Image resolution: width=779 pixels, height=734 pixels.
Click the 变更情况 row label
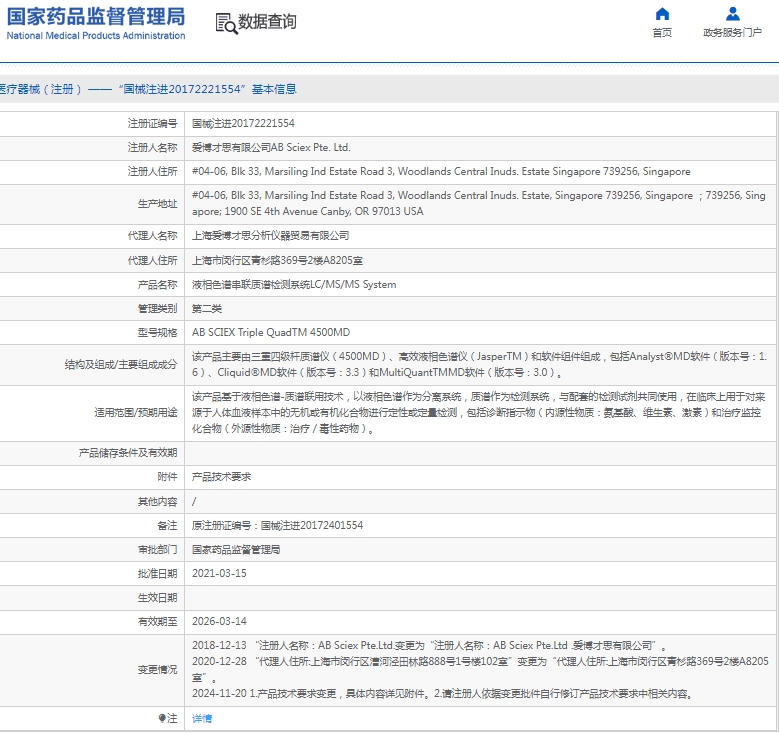[x=157, y=670]
